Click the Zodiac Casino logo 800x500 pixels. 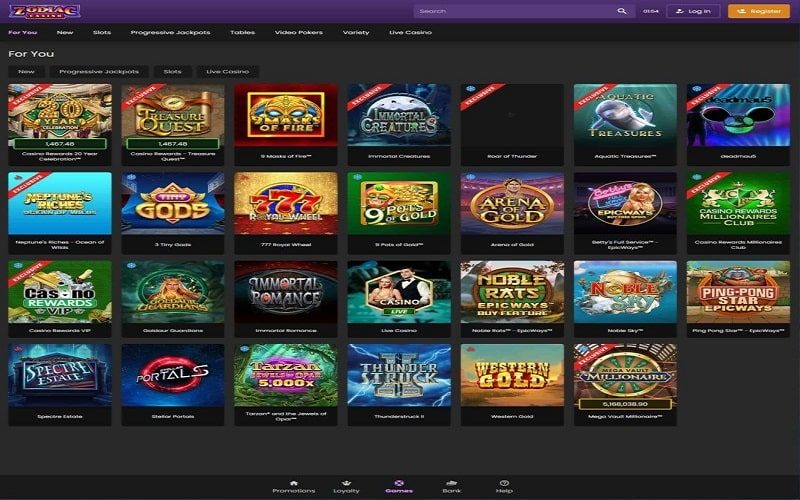click(45, 11)
